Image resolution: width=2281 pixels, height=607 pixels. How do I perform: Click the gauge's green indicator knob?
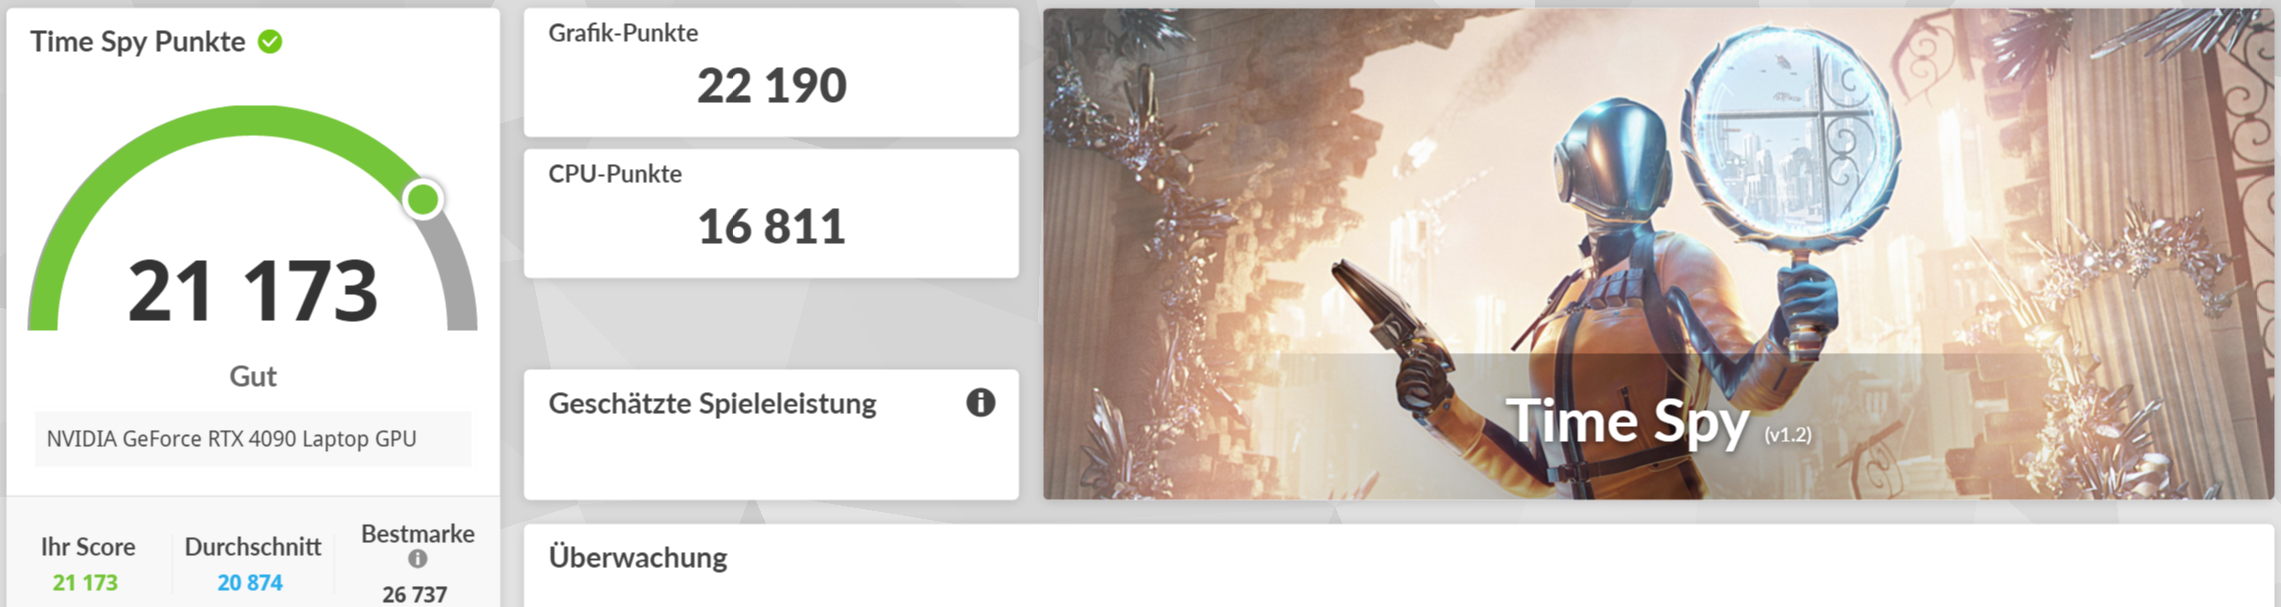coord(423,199)
